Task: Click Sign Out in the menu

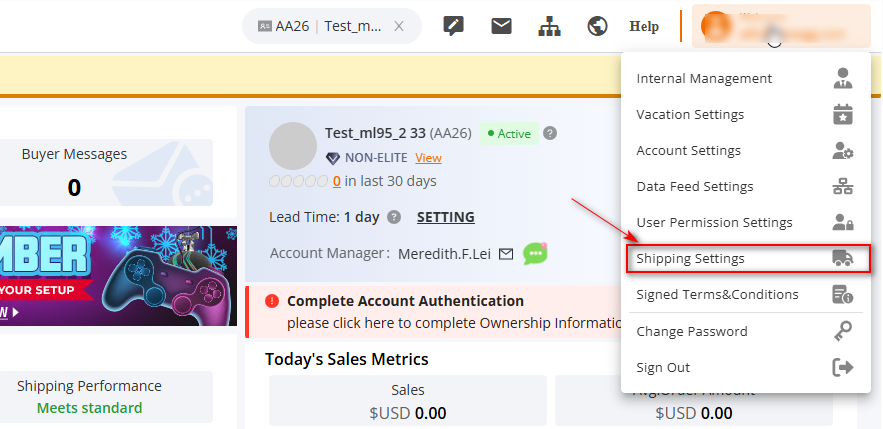Action: (663, 367)
